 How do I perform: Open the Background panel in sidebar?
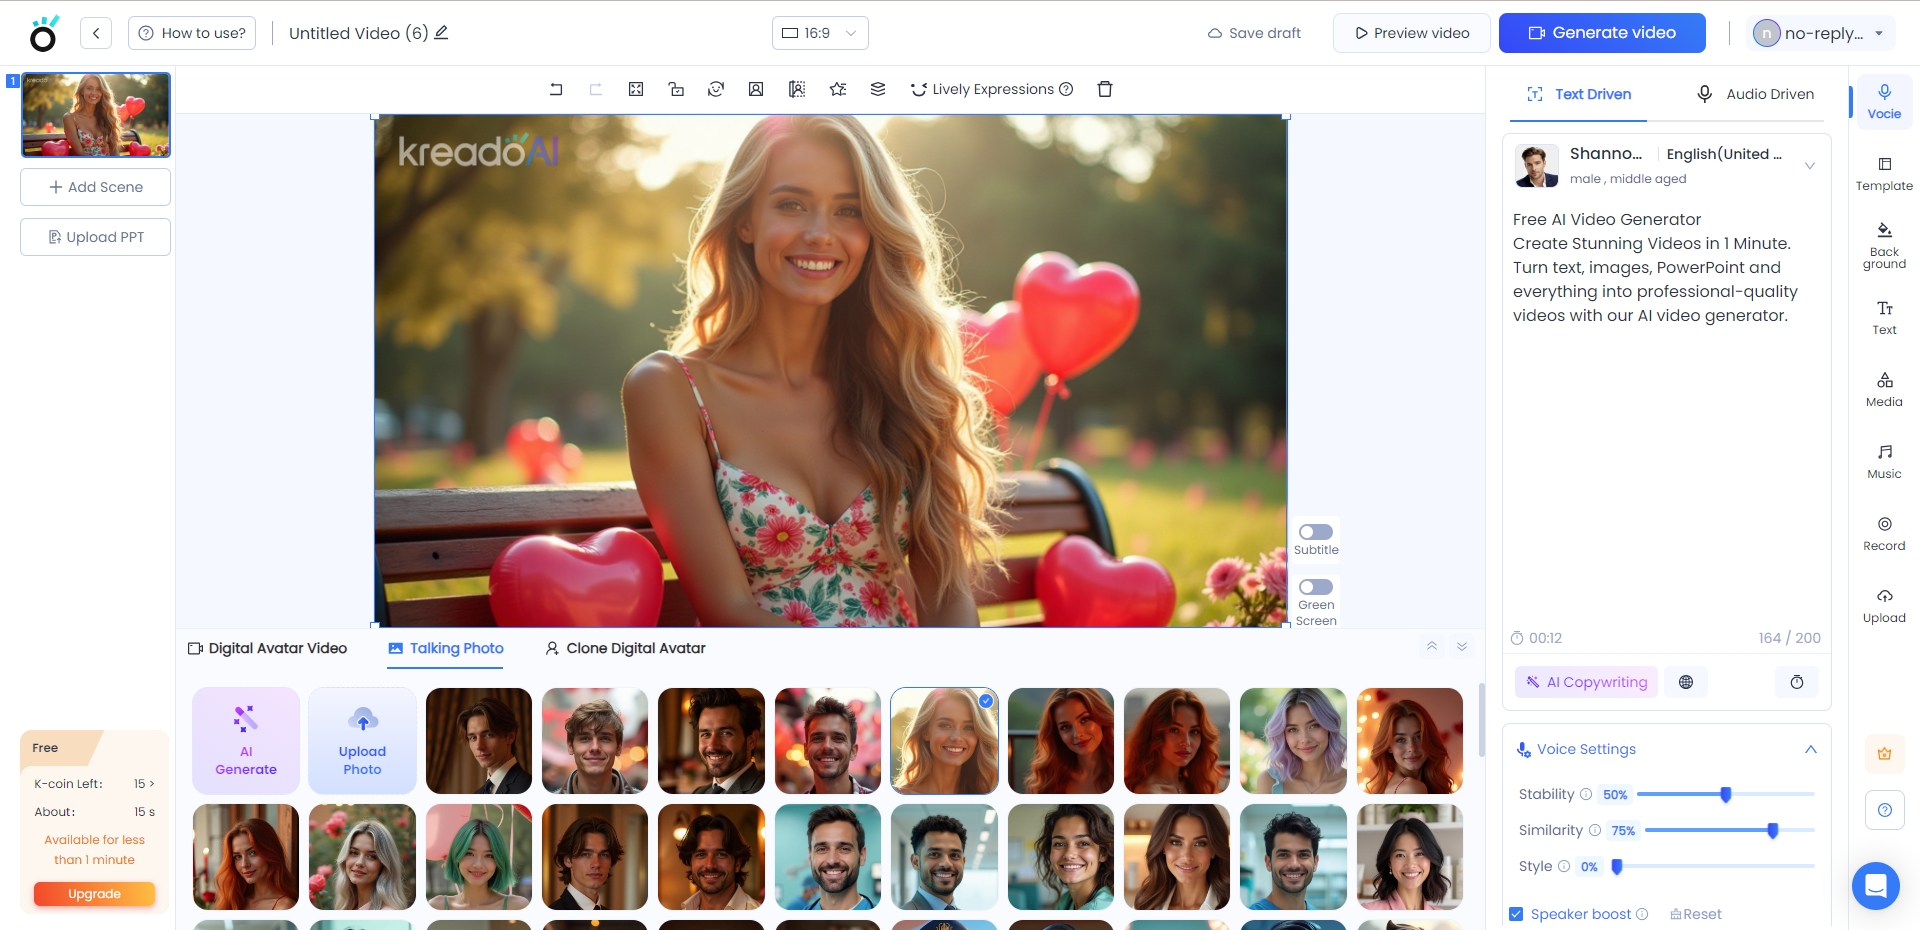coord(1884,245)
